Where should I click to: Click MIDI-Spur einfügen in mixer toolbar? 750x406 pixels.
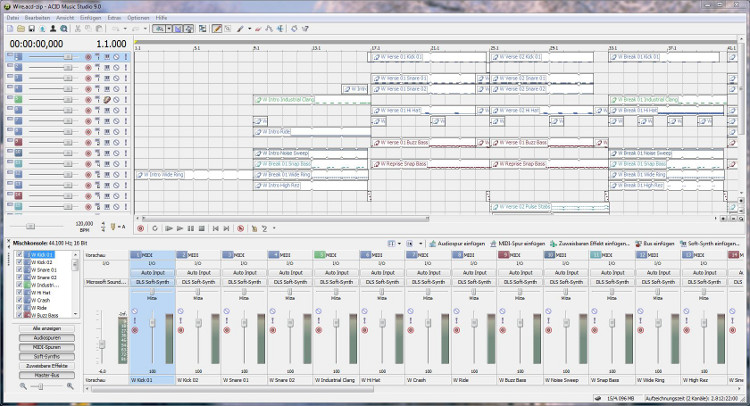[518, 243]
